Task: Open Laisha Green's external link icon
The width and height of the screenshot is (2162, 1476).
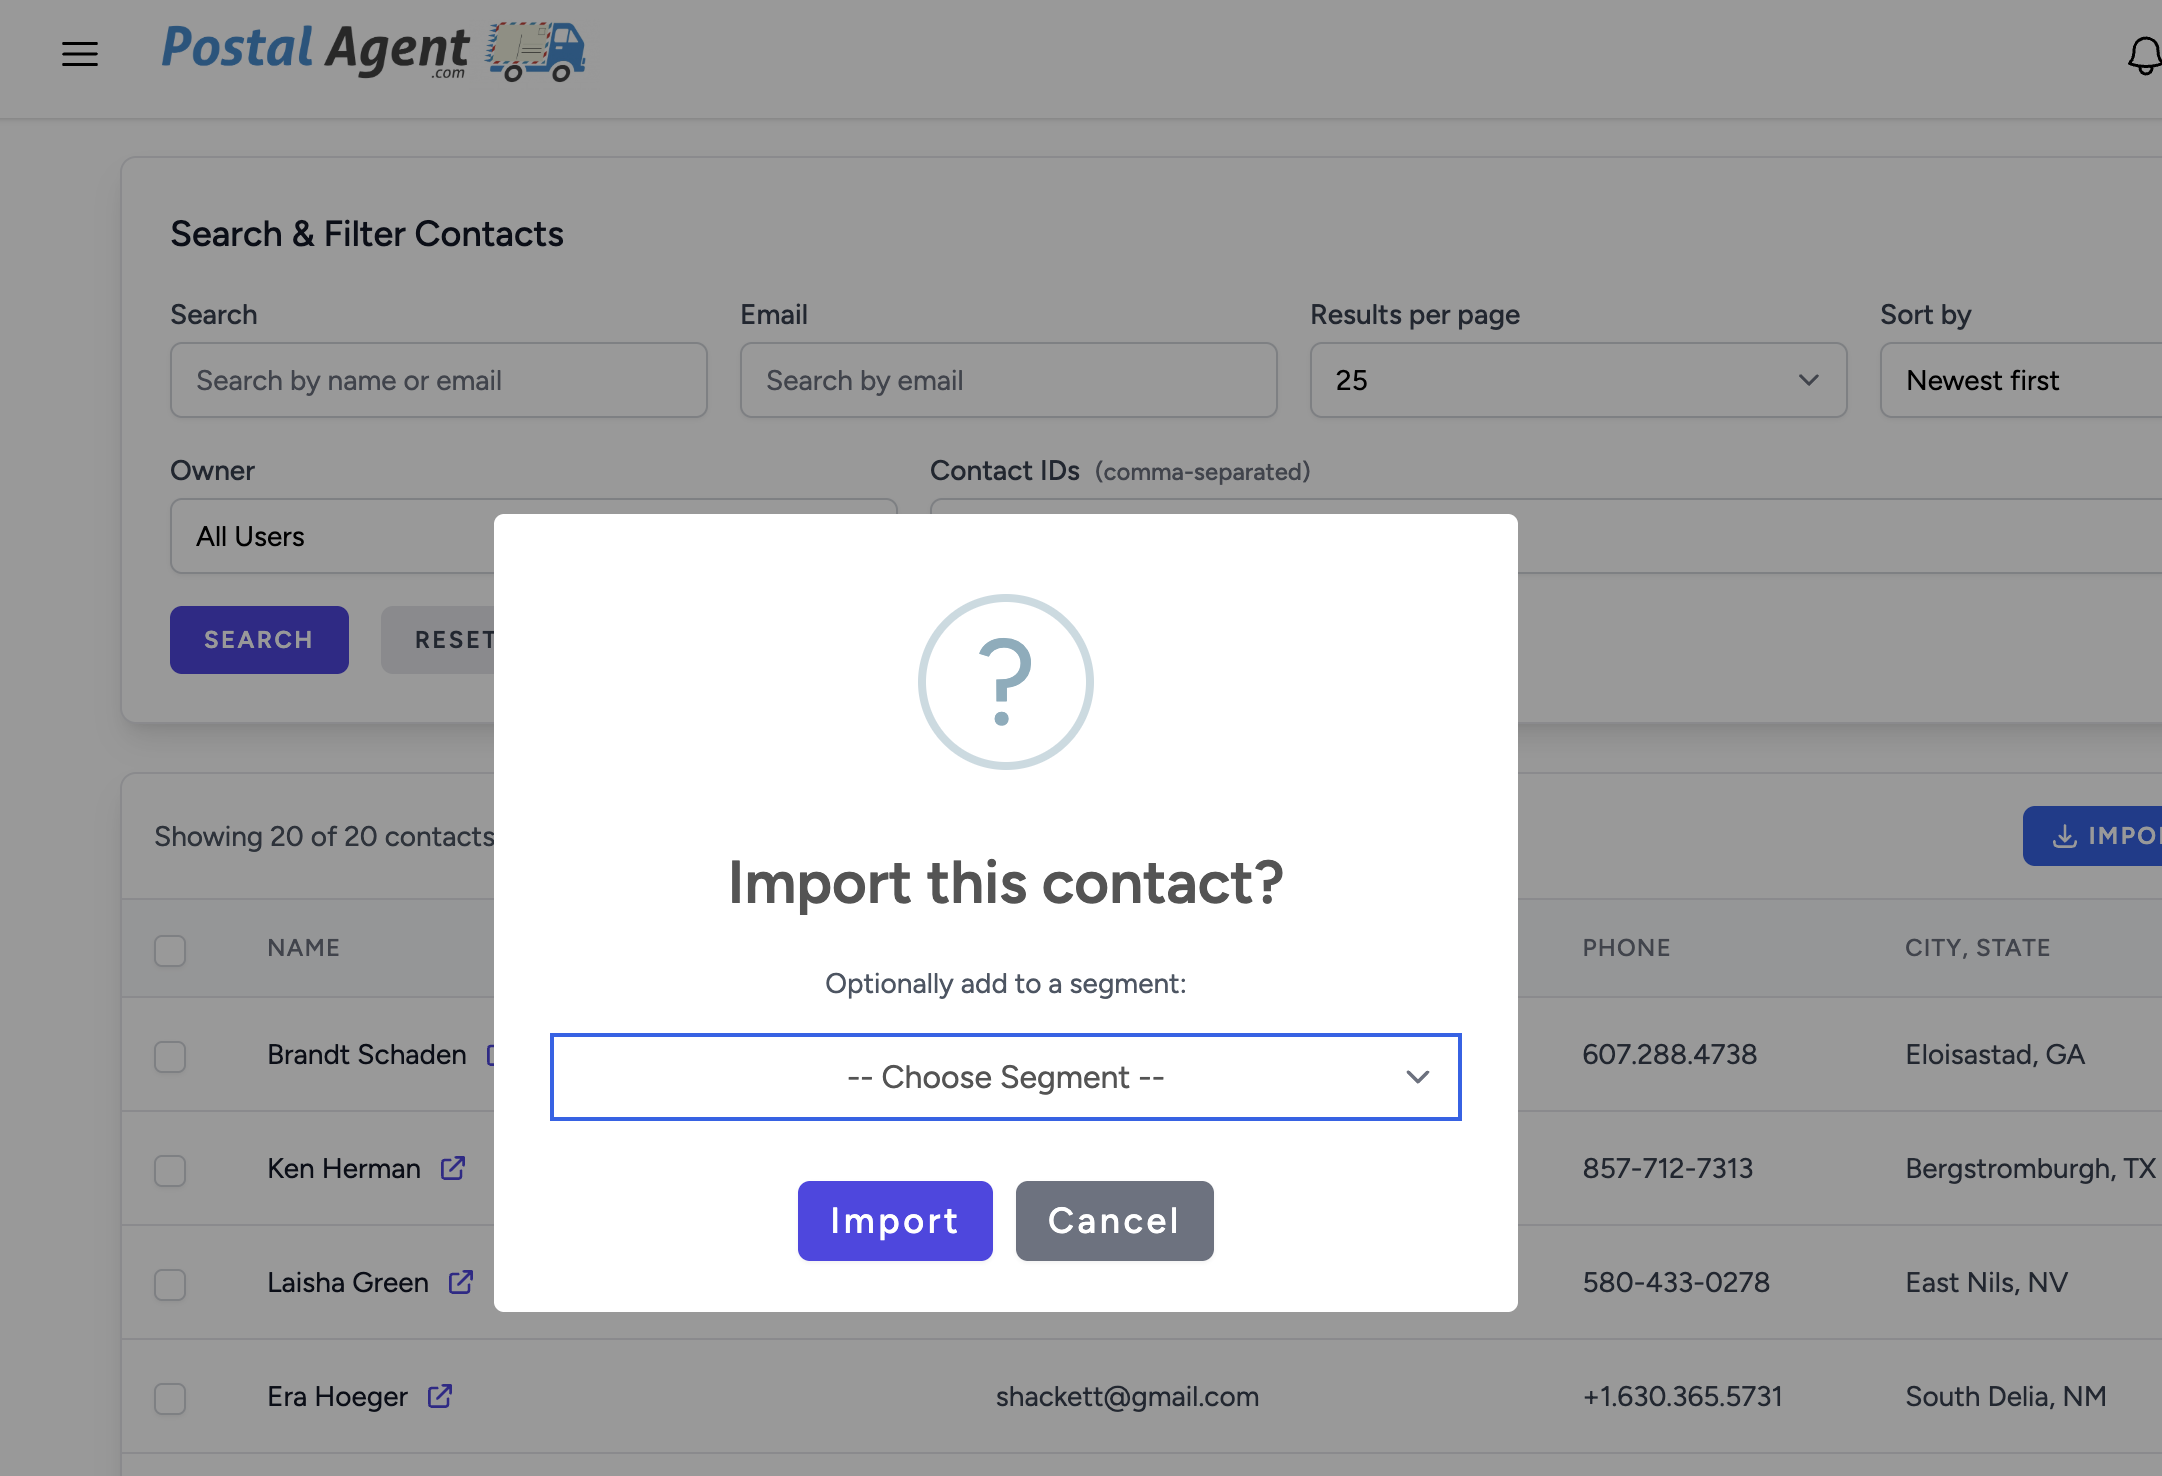Action: coord(461,1282)
